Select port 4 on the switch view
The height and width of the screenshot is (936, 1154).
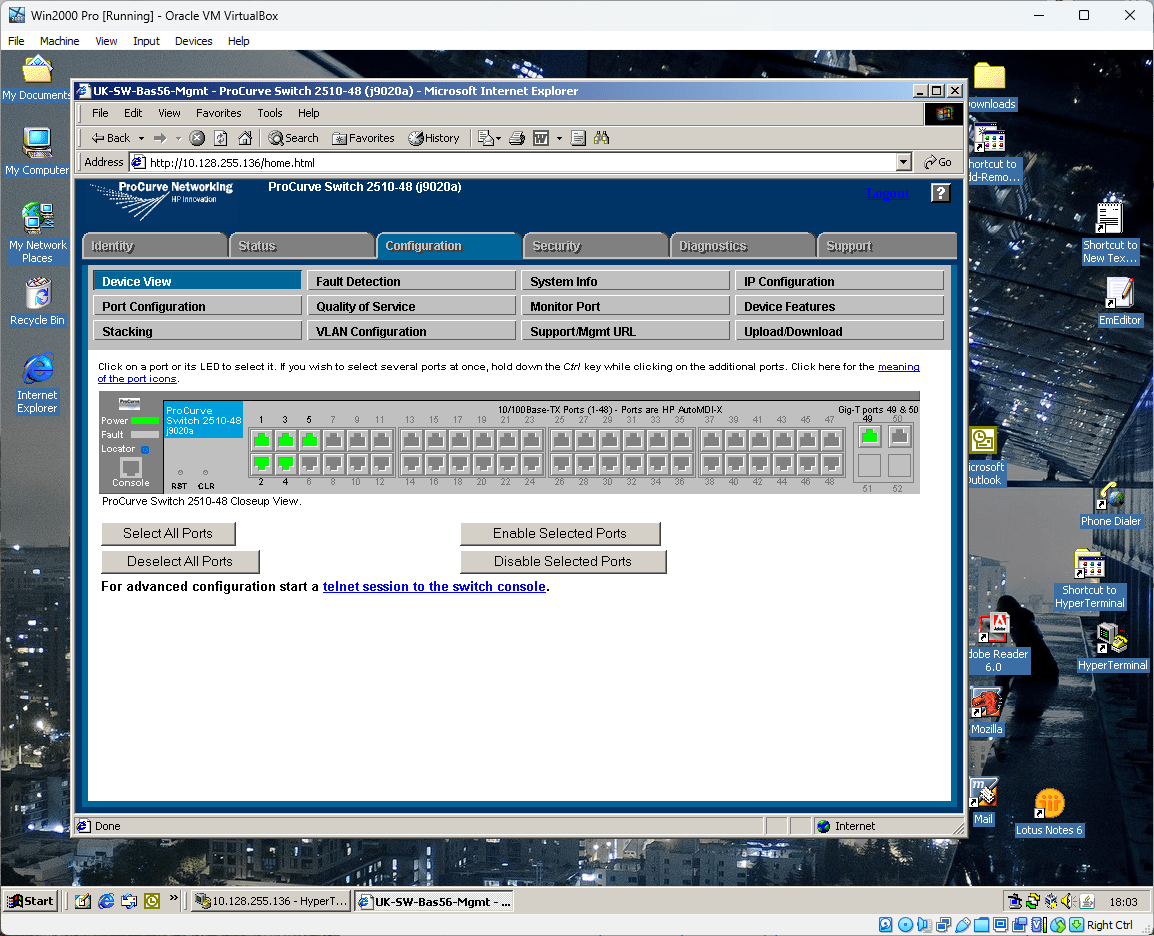(286, 464)
